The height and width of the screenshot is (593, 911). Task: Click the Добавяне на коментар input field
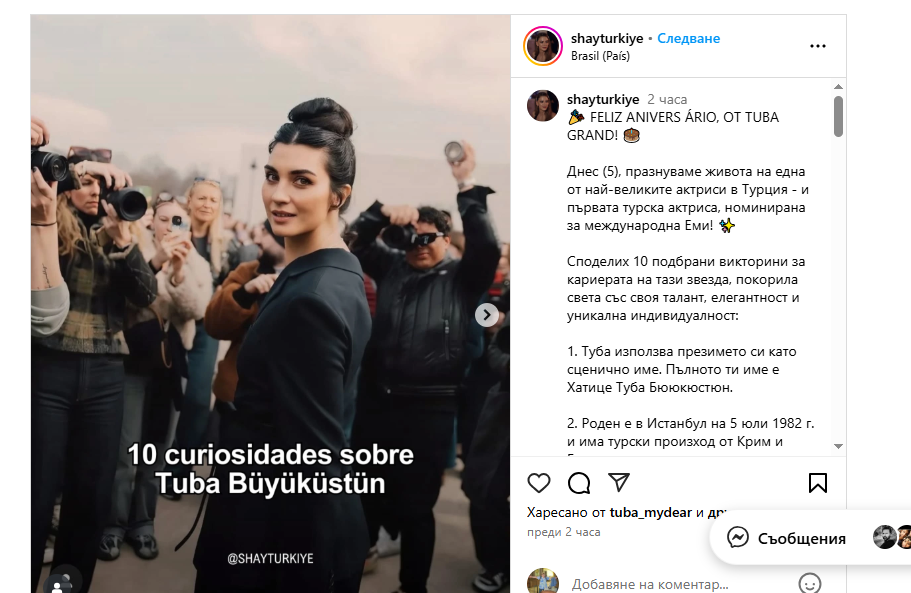pyautogui.click(x=680, y=584)
